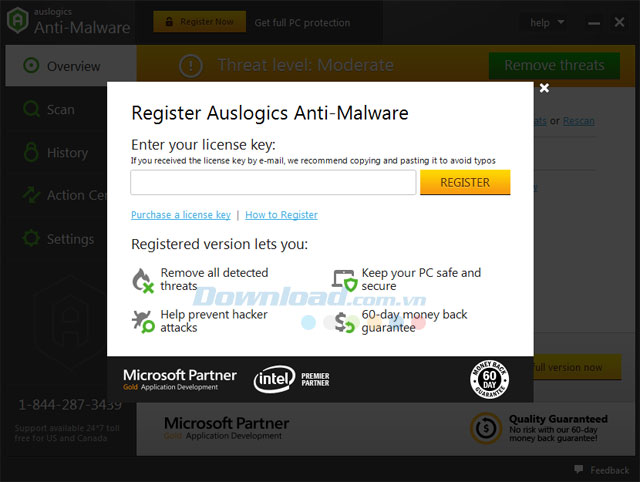Click the full version now button

(577, 367)
